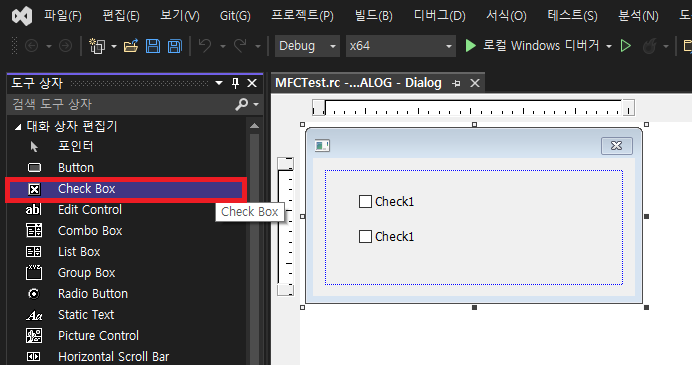Image resolution: width=692 pixels, height=365 pixels.
Task: Expand the debugger target dropdown arrow
Action: 609,46
